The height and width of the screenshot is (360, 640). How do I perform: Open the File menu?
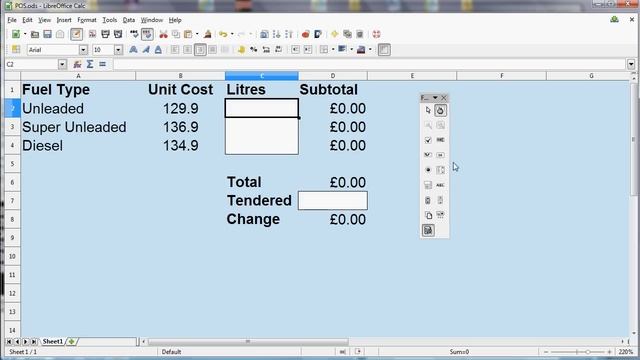click(12, 20)
